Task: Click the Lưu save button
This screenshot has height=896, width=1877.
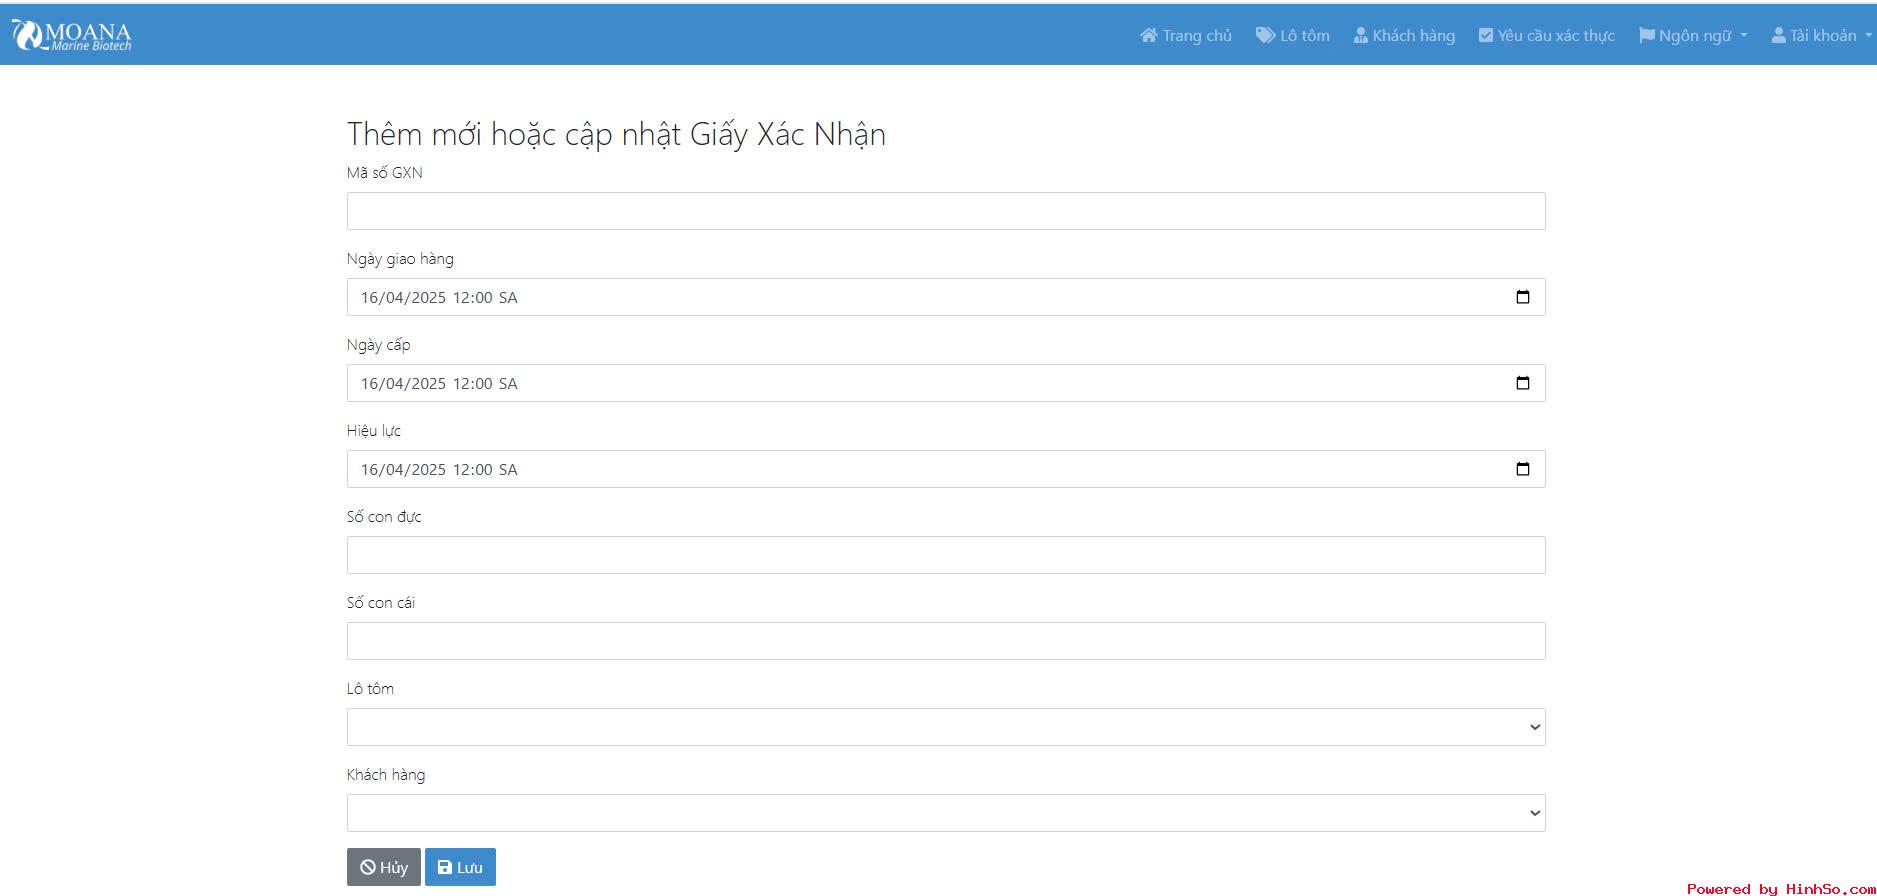Action: [460, 867]
